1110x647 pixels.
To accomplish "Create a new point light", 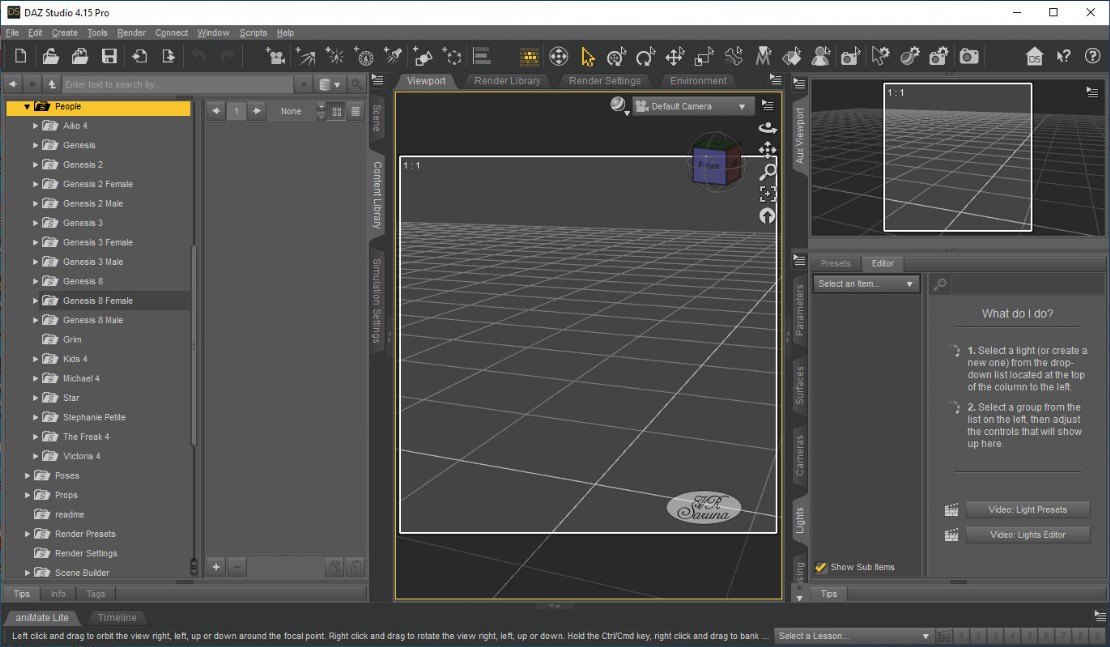I will 334,56.
